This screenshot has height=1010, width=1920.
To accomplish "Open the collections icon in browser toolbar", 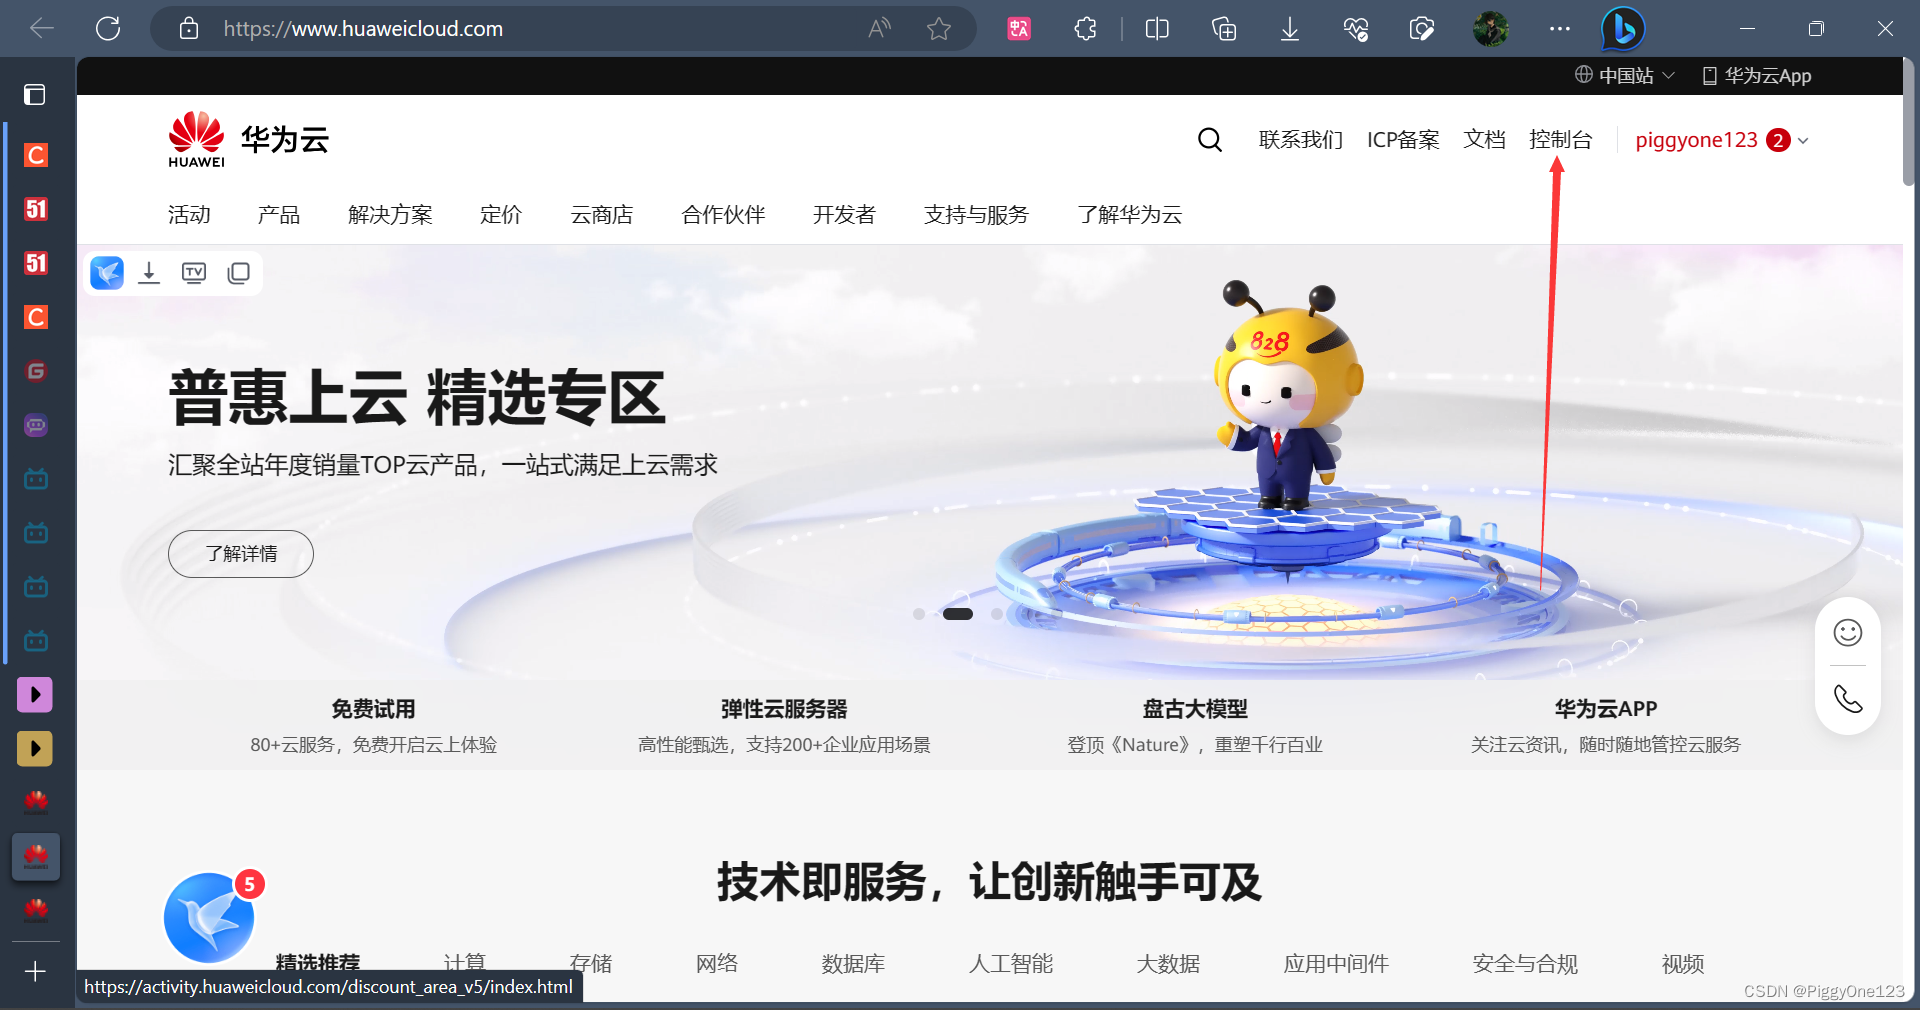I will pos(1224,29).
